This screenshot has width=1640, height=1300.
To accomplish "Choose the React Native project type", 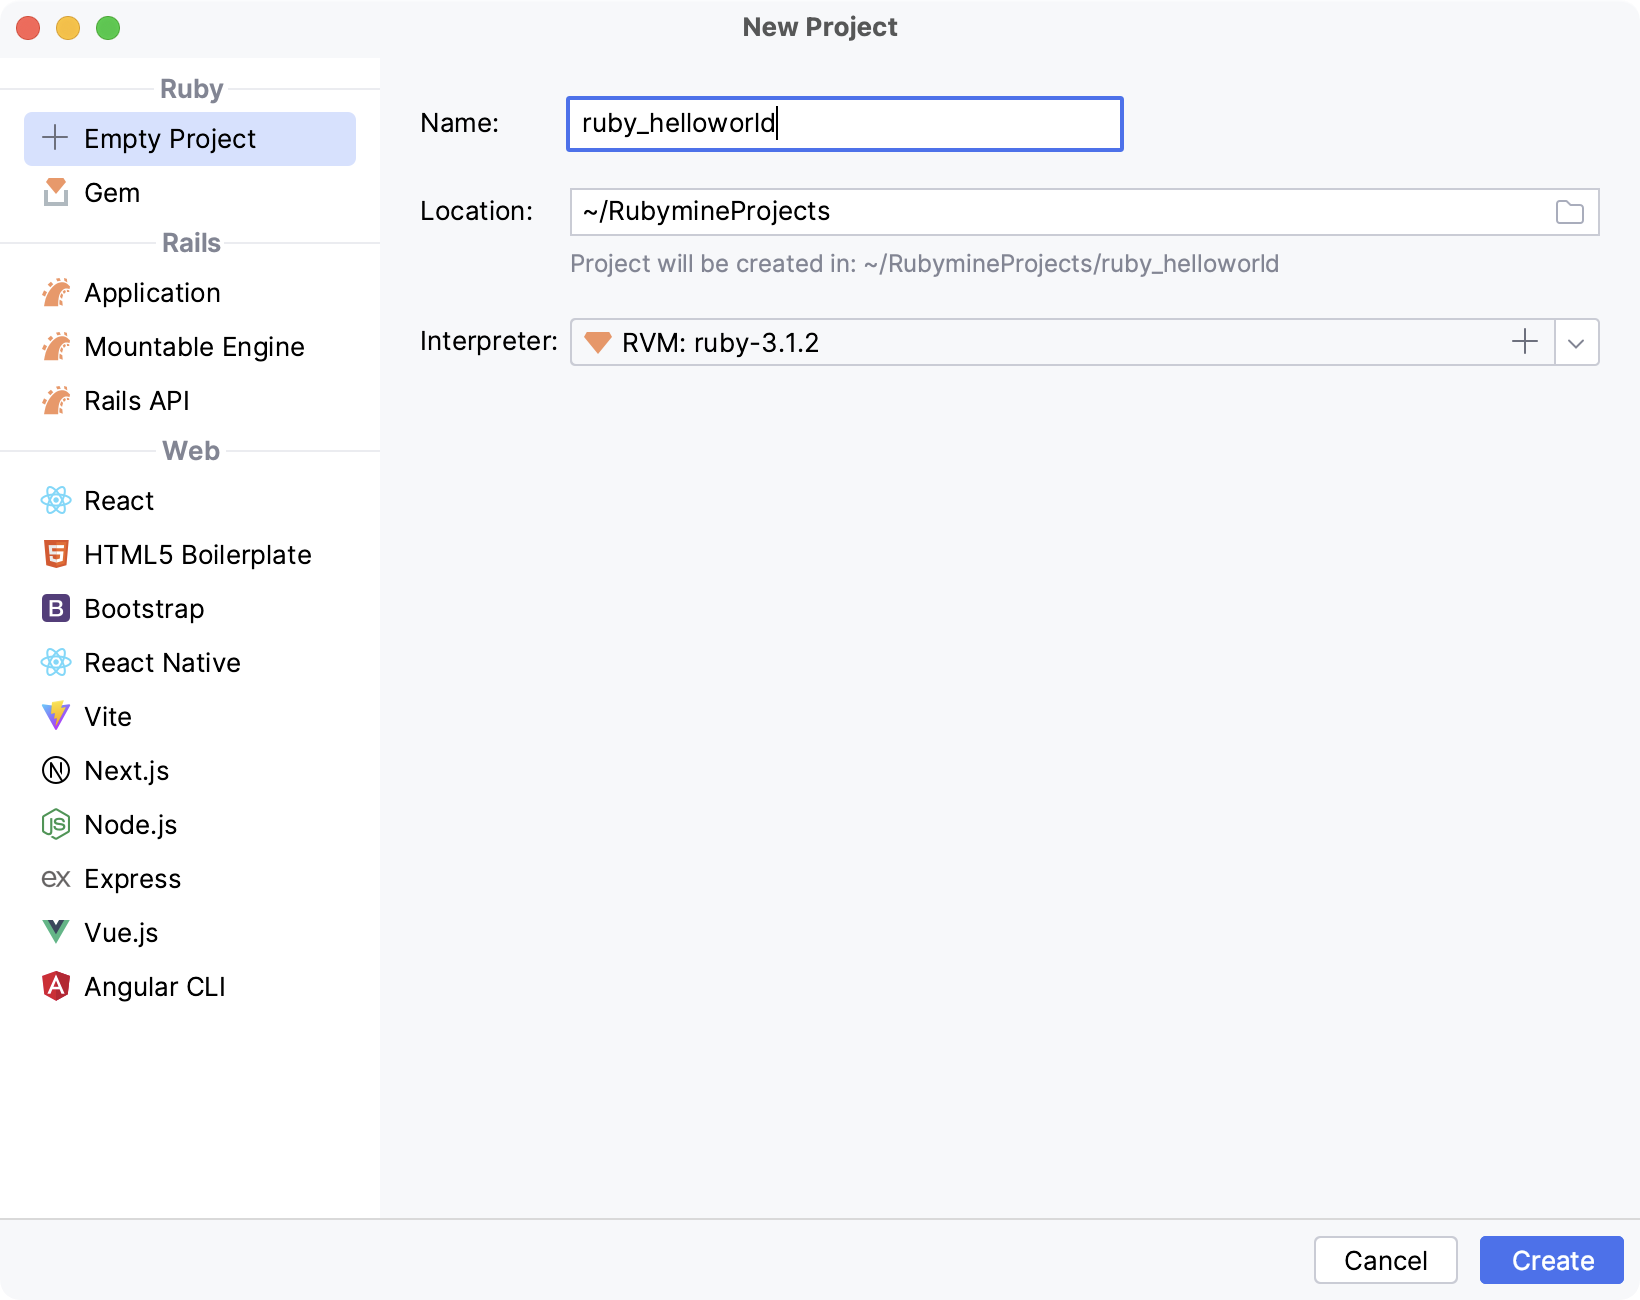I will (x=162, y=662).
